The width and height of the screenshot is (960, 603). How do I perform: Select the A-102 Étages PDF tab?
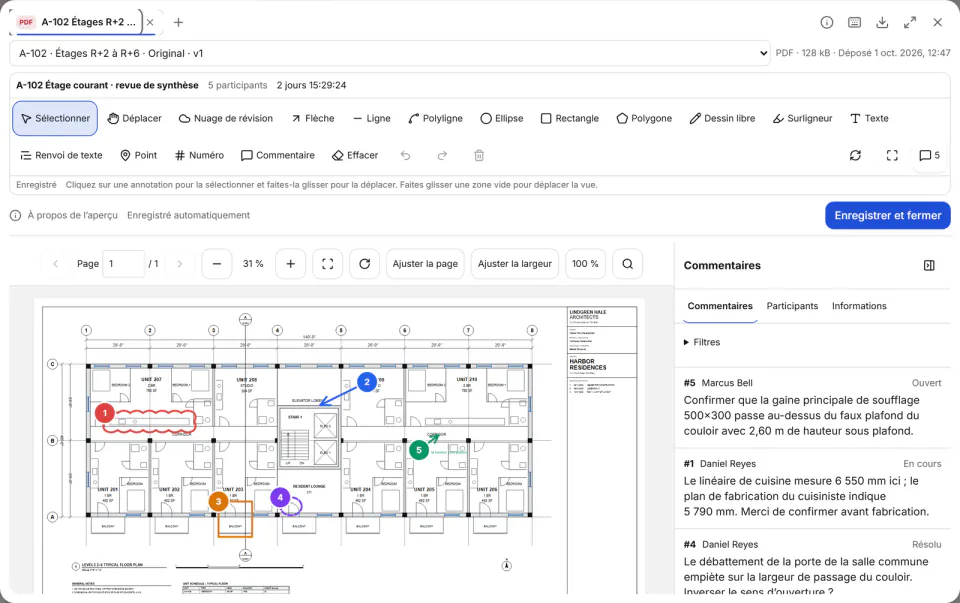click(77, 22)
